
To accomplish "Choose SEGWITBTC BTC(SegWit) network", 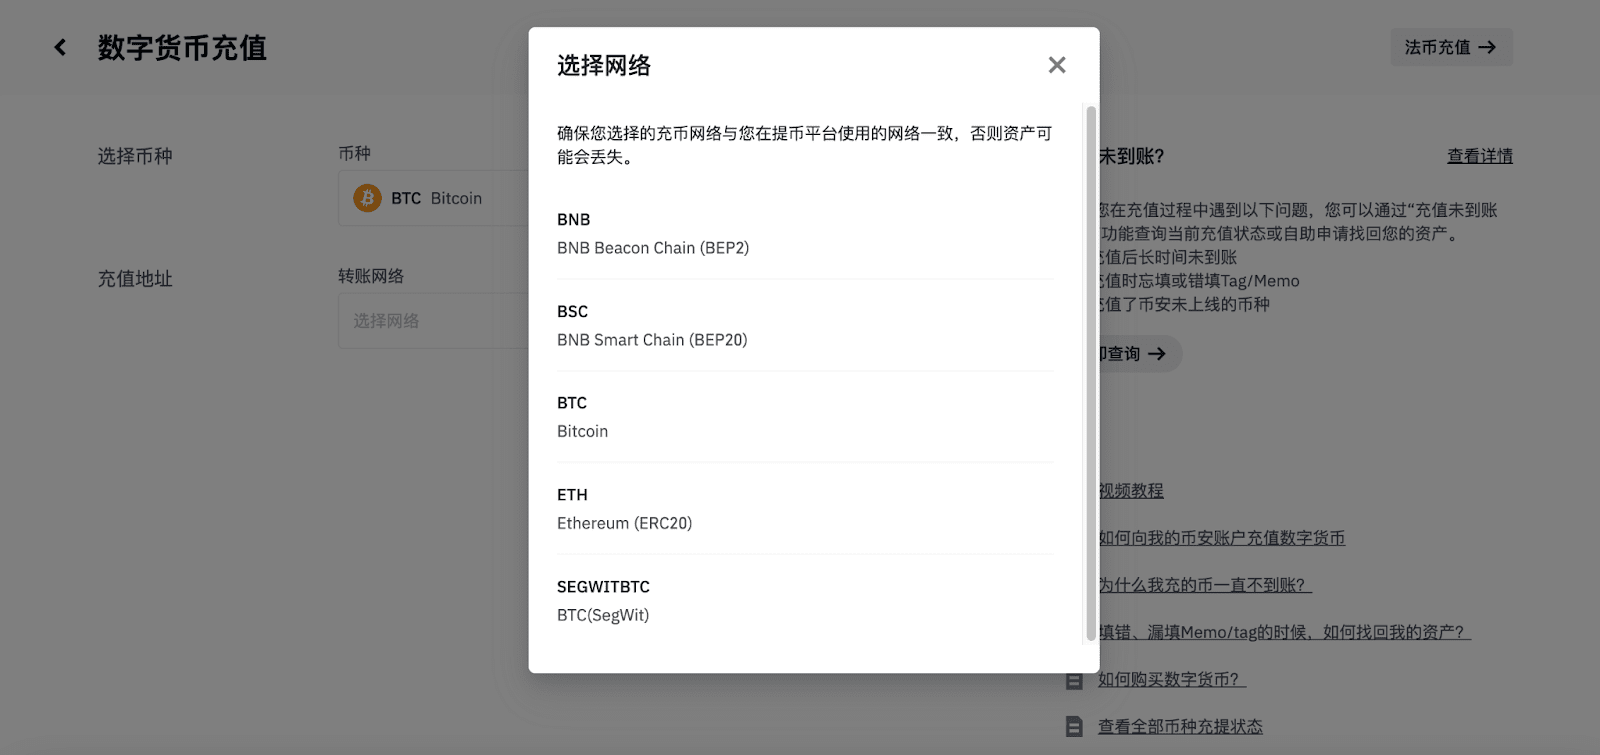I will point(805,601).
